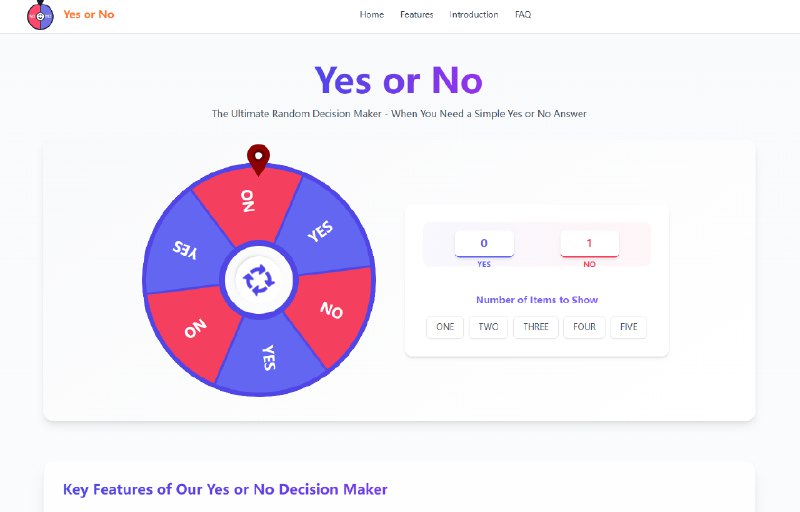Select the FIVE items button
800x512 pixels.
[628, 327]
